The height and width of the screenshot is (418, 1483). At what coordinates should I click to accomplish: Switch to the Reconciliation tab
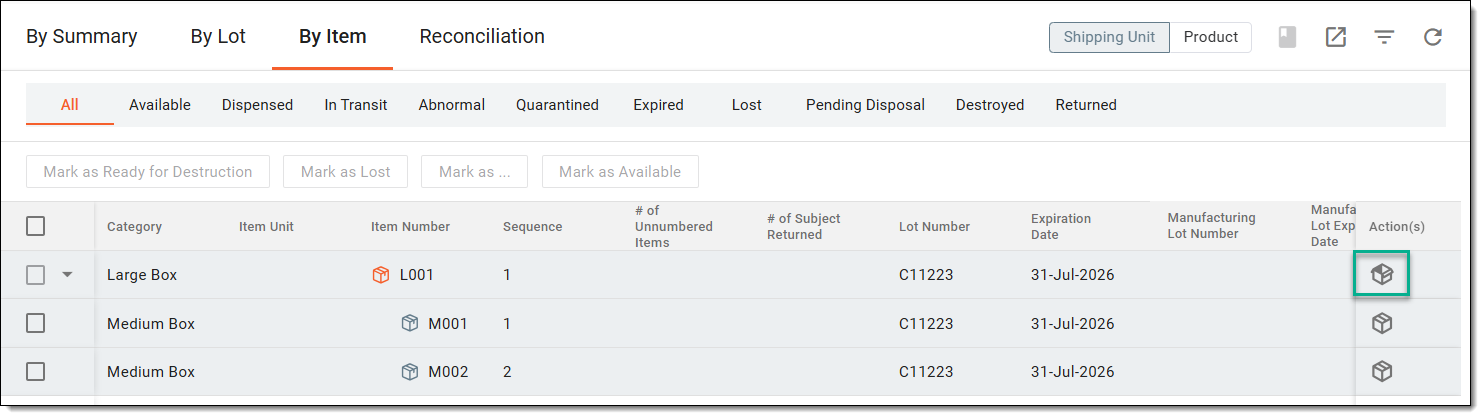pos(482,37)
